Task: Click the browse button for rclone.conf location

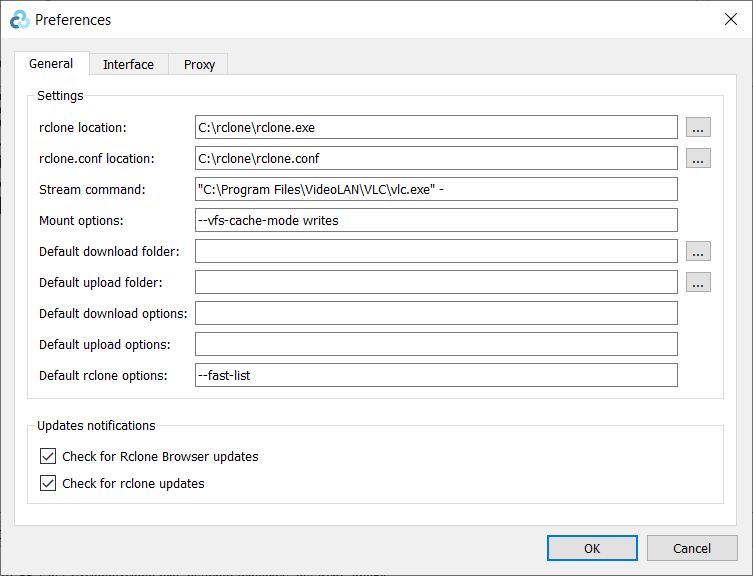Action: [x=698, y=158]
